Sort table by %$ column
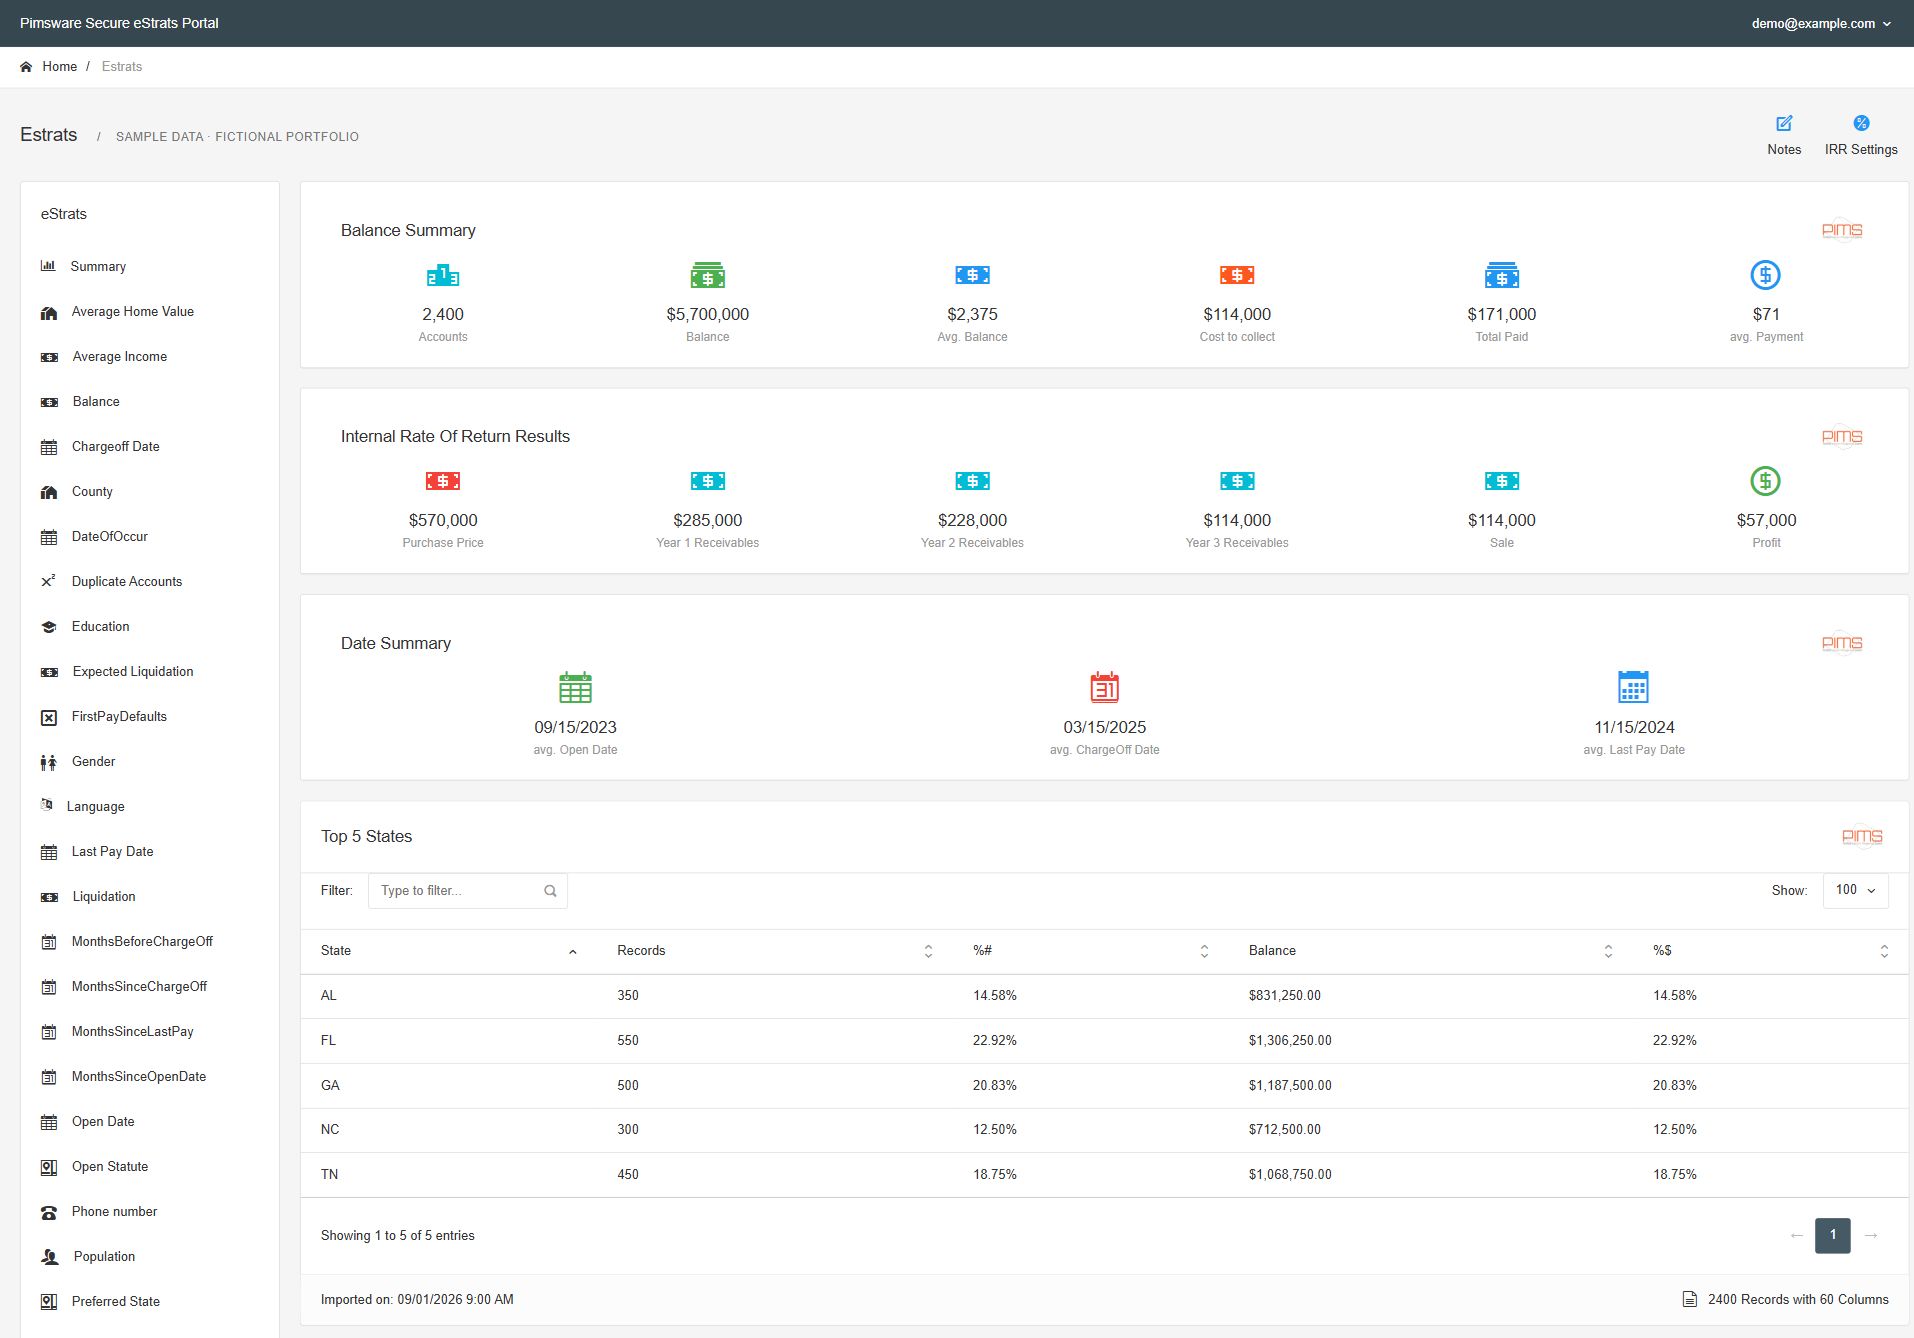Image resolution: width=1914 pixels, height=1338 pixels. click(1770, 951)
